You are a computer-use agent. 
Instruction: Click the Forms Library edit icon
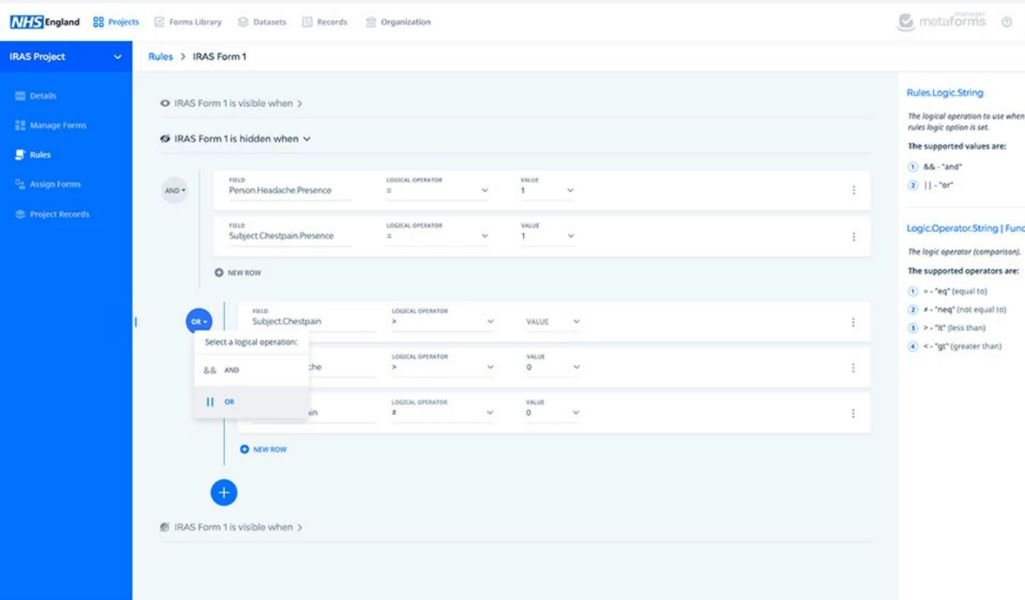coord(159,22)
